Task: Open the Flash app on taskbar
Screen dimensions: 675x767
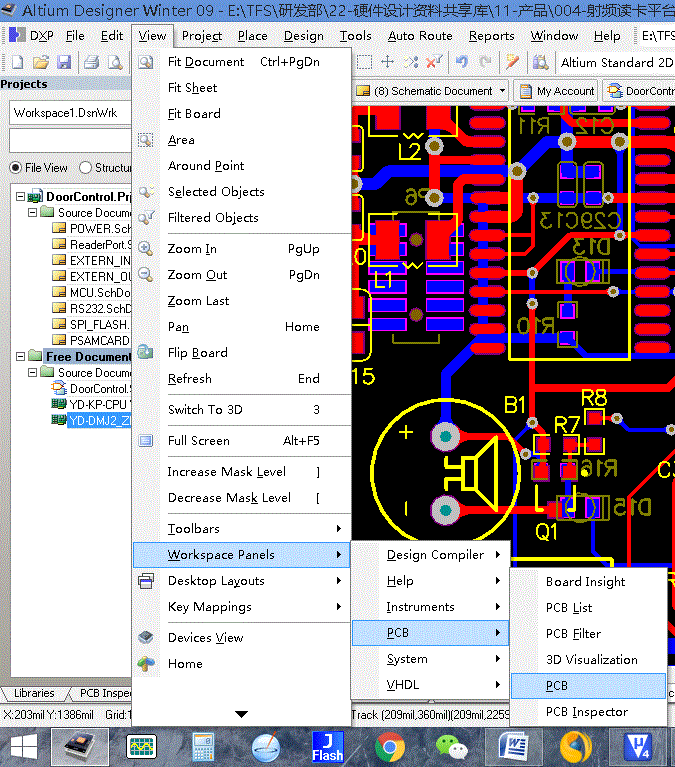Action: pos(328,747)
